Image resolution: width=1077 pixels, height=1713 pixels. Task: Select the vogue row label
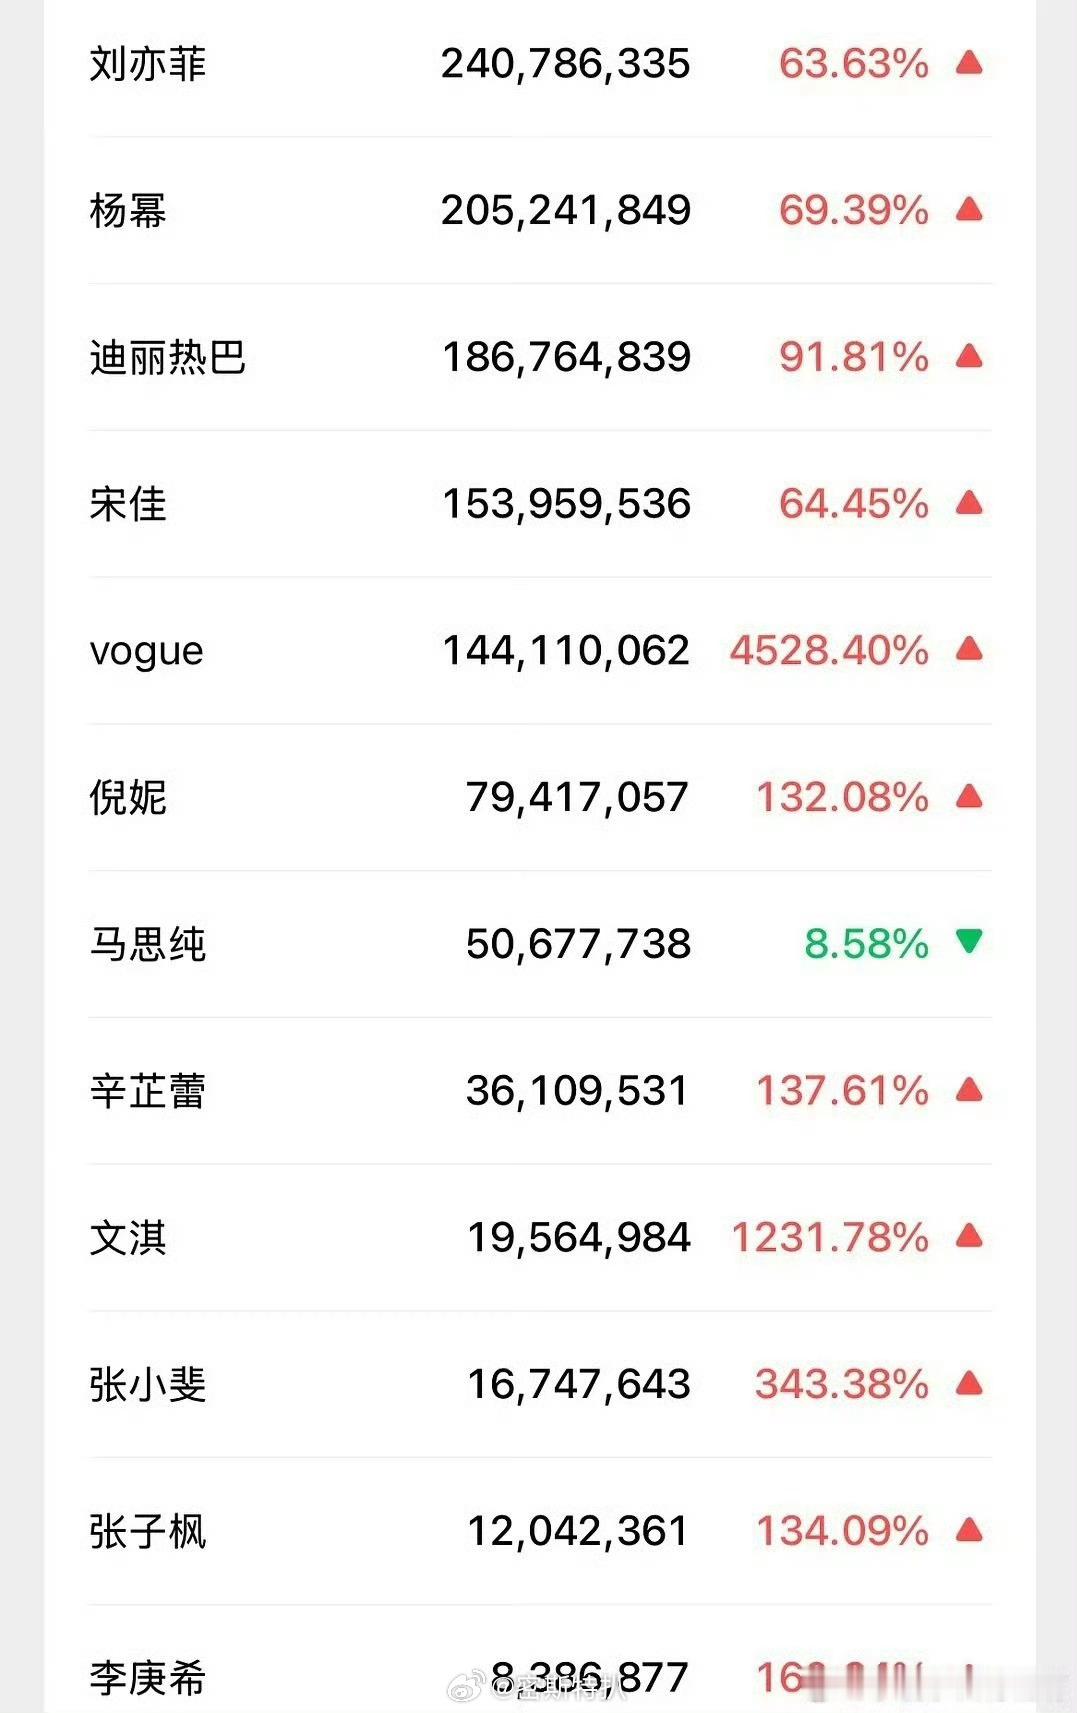[146, 652]
